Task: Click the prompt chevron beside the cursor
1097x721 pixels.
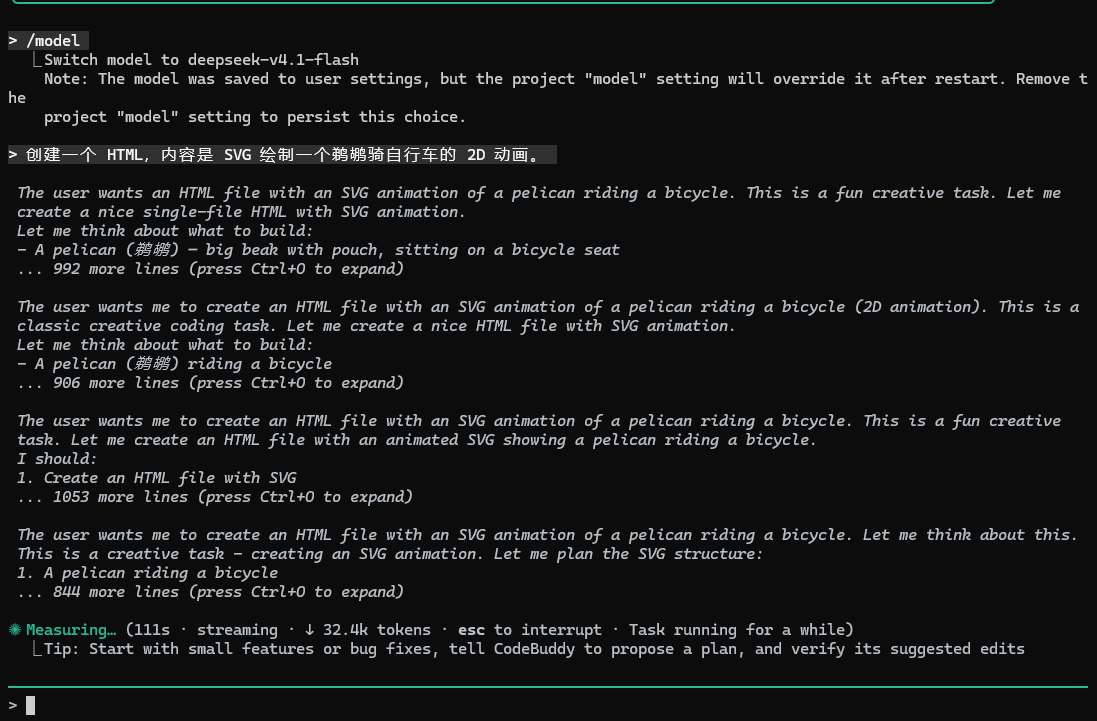Action: [x=13, y=705]
